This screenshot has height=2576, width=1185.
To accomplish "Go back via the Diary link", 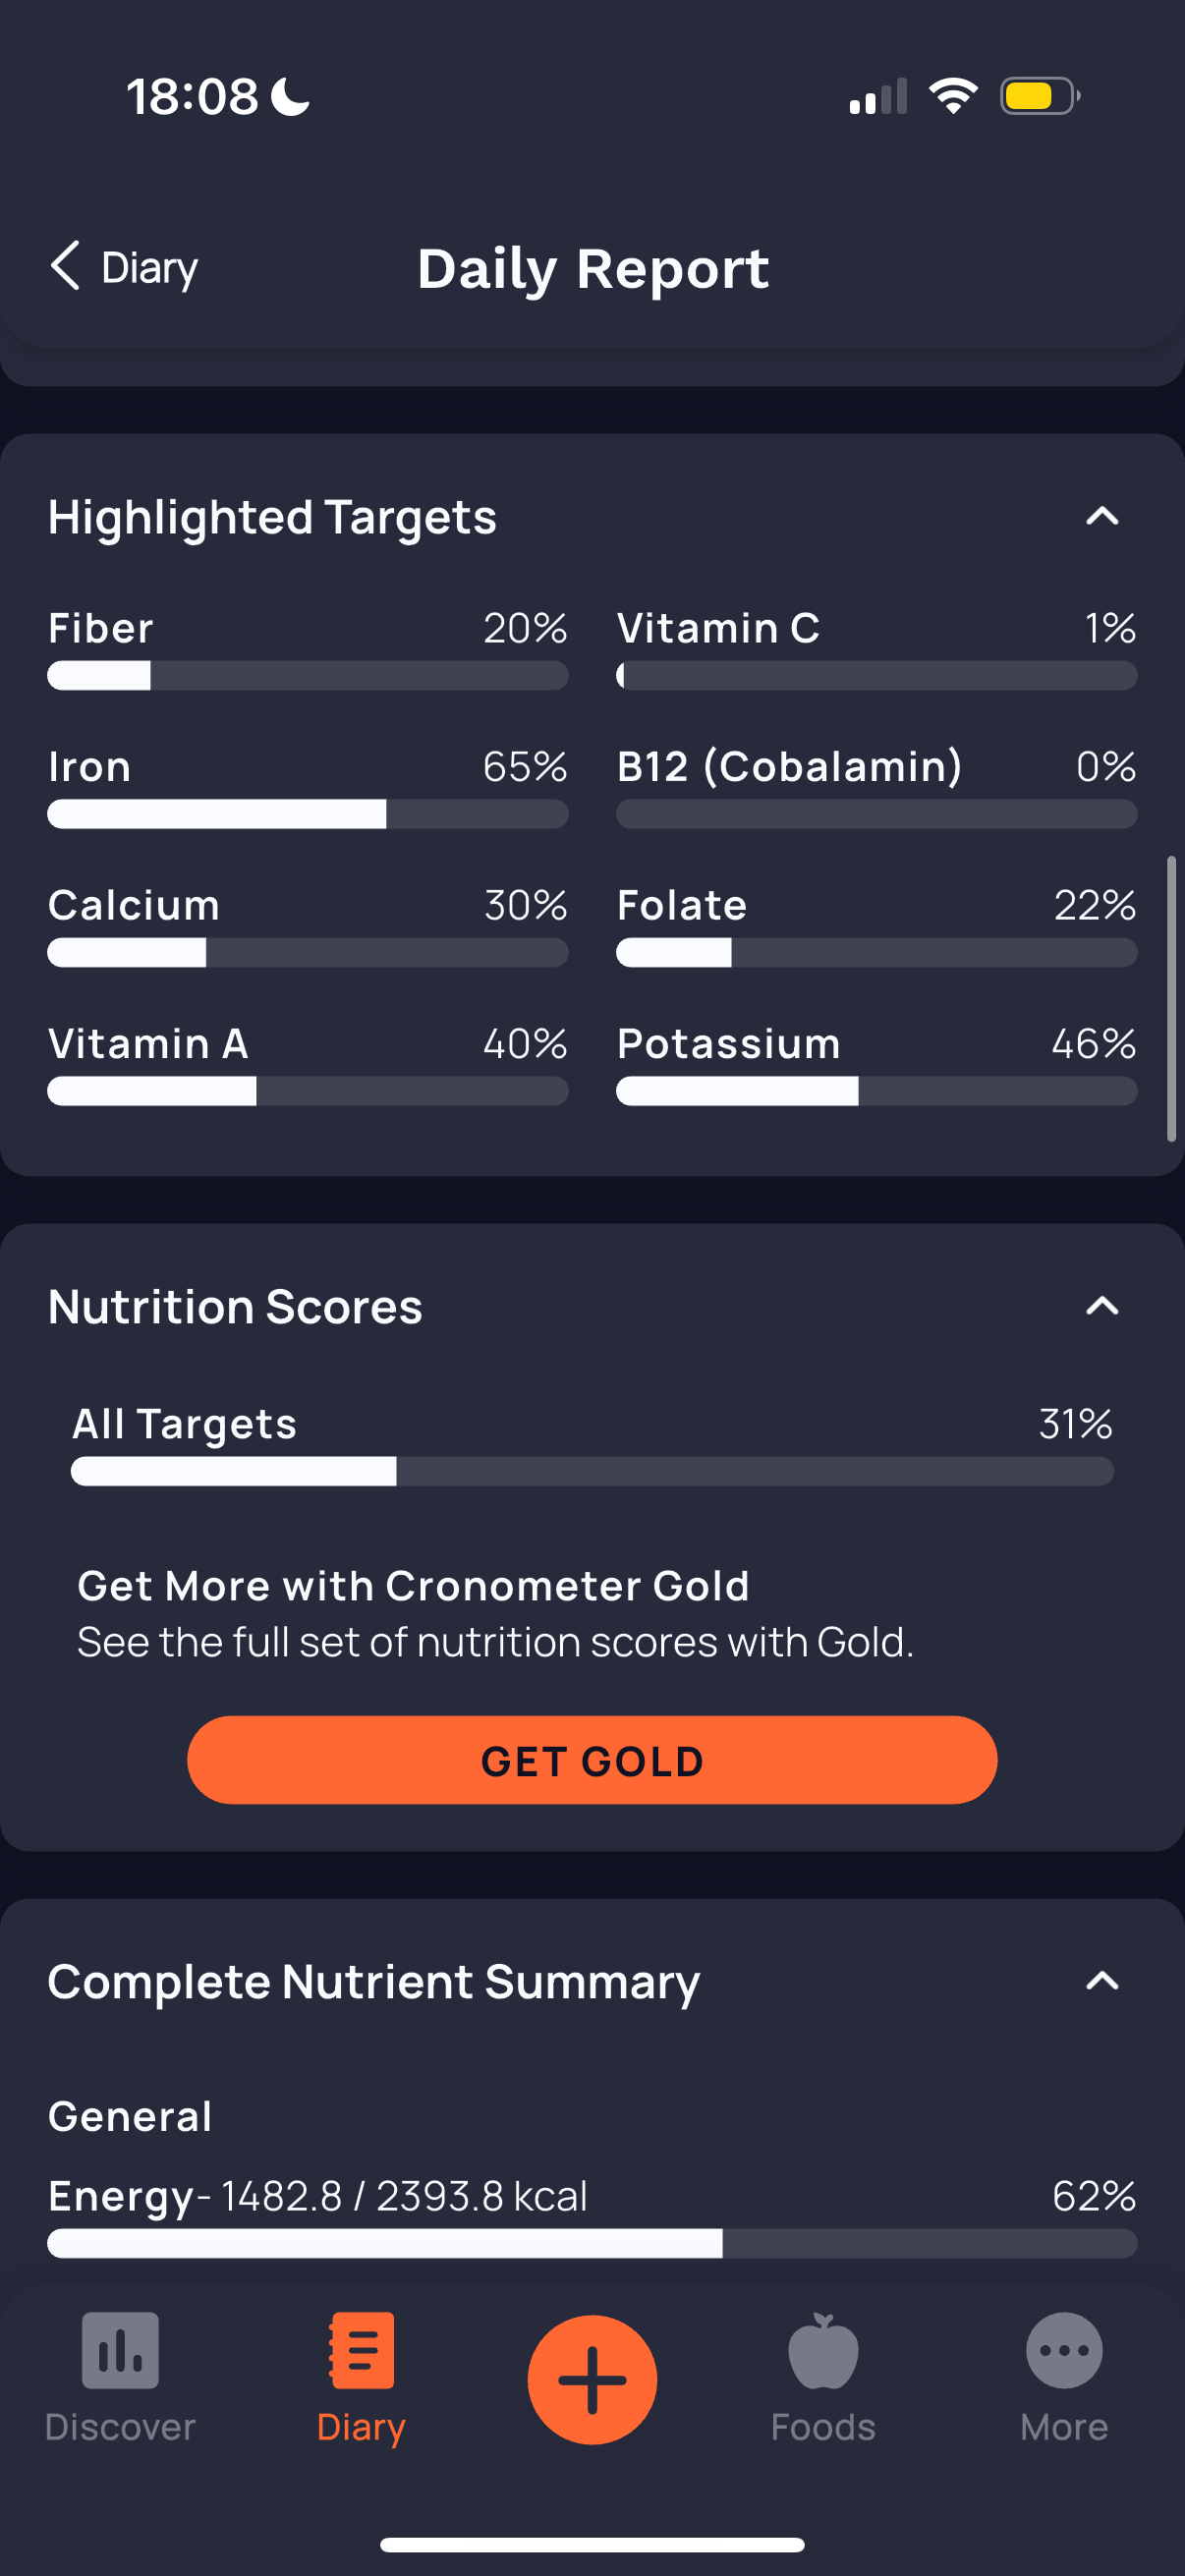I will point(150,268).
